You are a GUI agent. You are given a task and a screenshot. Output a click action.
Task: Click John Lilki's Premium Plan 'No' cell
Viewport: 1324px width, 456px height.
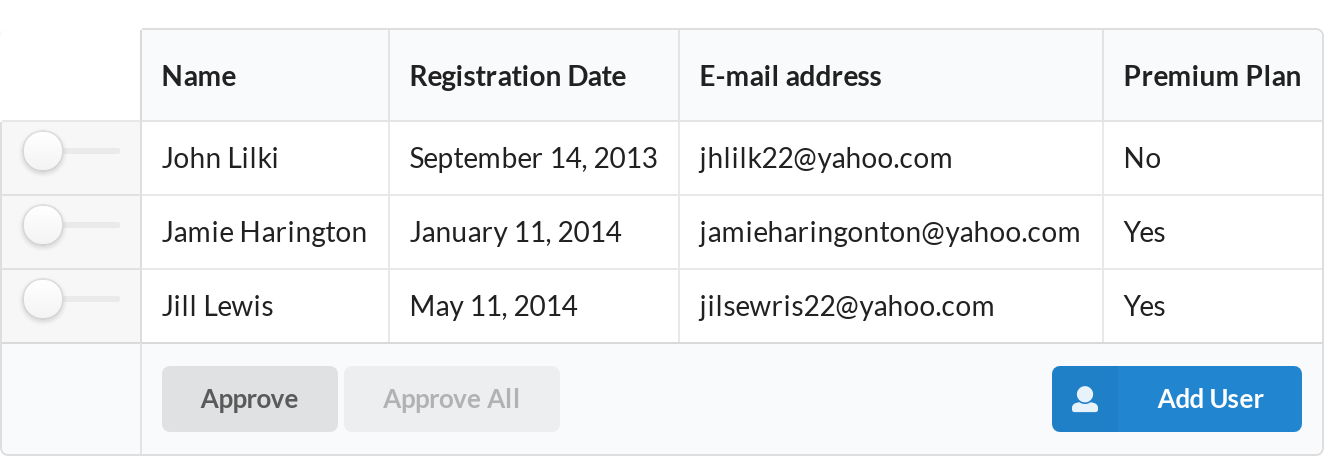[x=1213, y=158]
